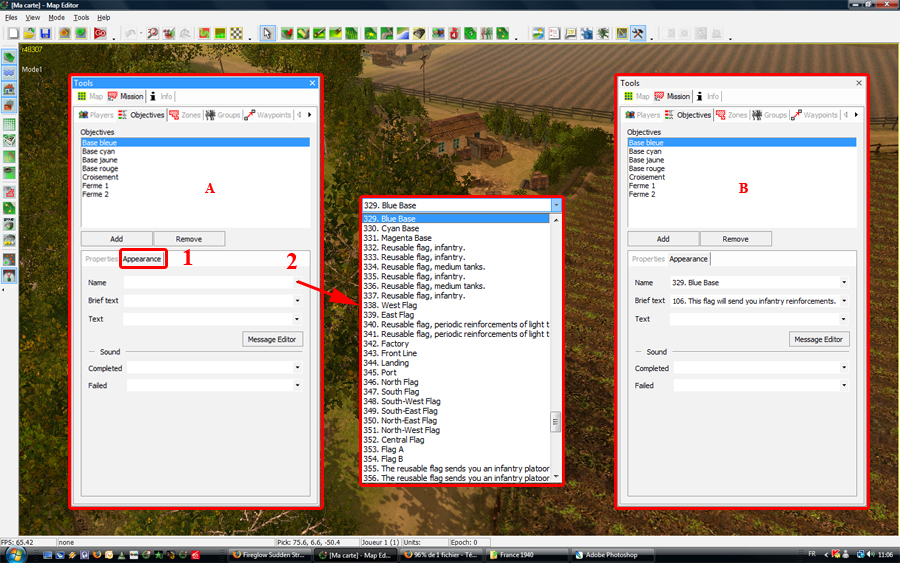Expand Text dropdown in left Tools panel
Viewport: 900px width, 563px height.
(297, 319)
